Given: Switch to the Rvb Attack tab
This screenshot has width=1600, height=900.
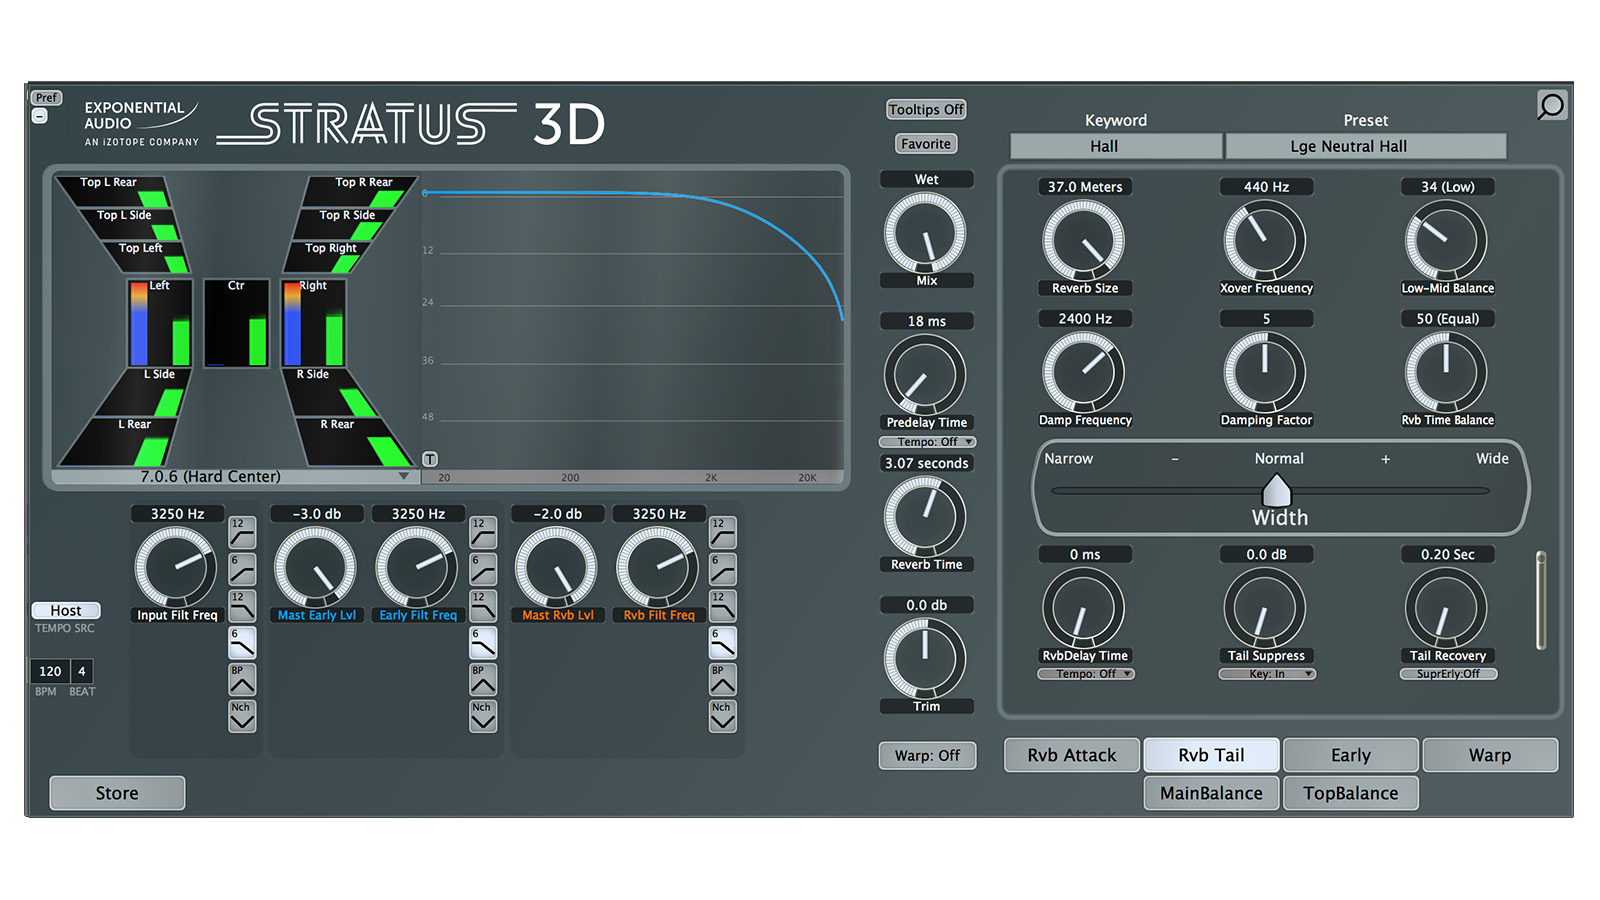Looking at the screenshot, I should [x=1071, y=756].
